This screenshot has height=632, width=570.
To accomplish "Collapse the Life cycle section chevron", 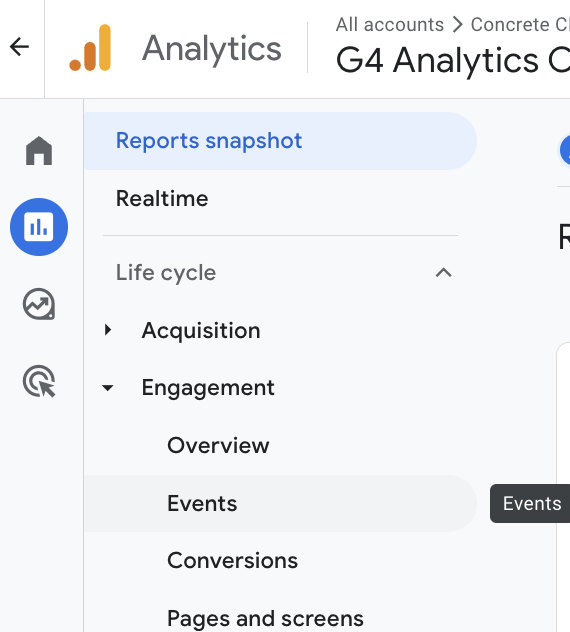I will pos(443,273).
